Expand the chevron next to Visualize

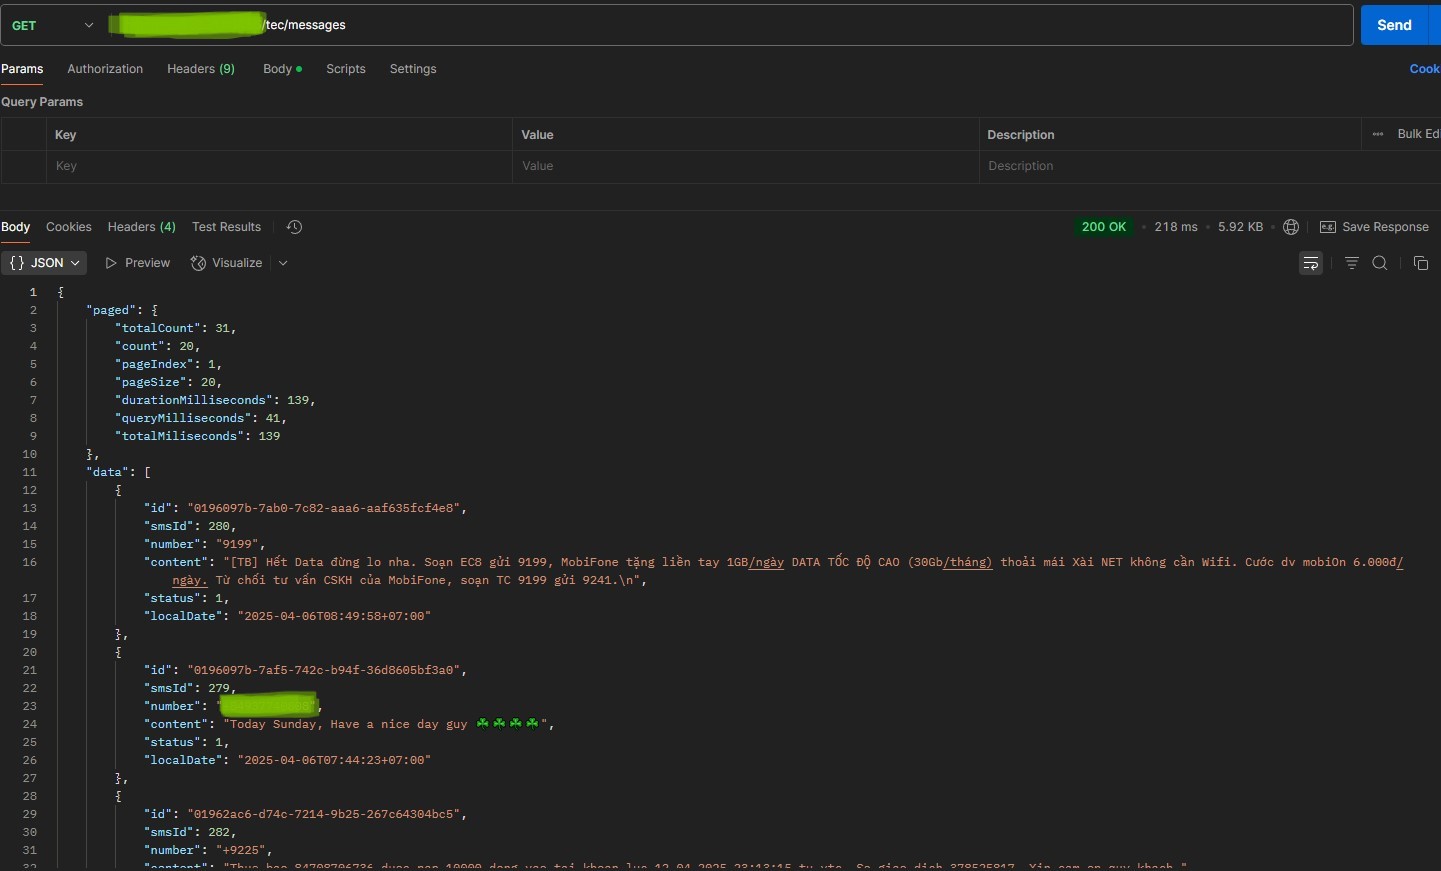283,263
